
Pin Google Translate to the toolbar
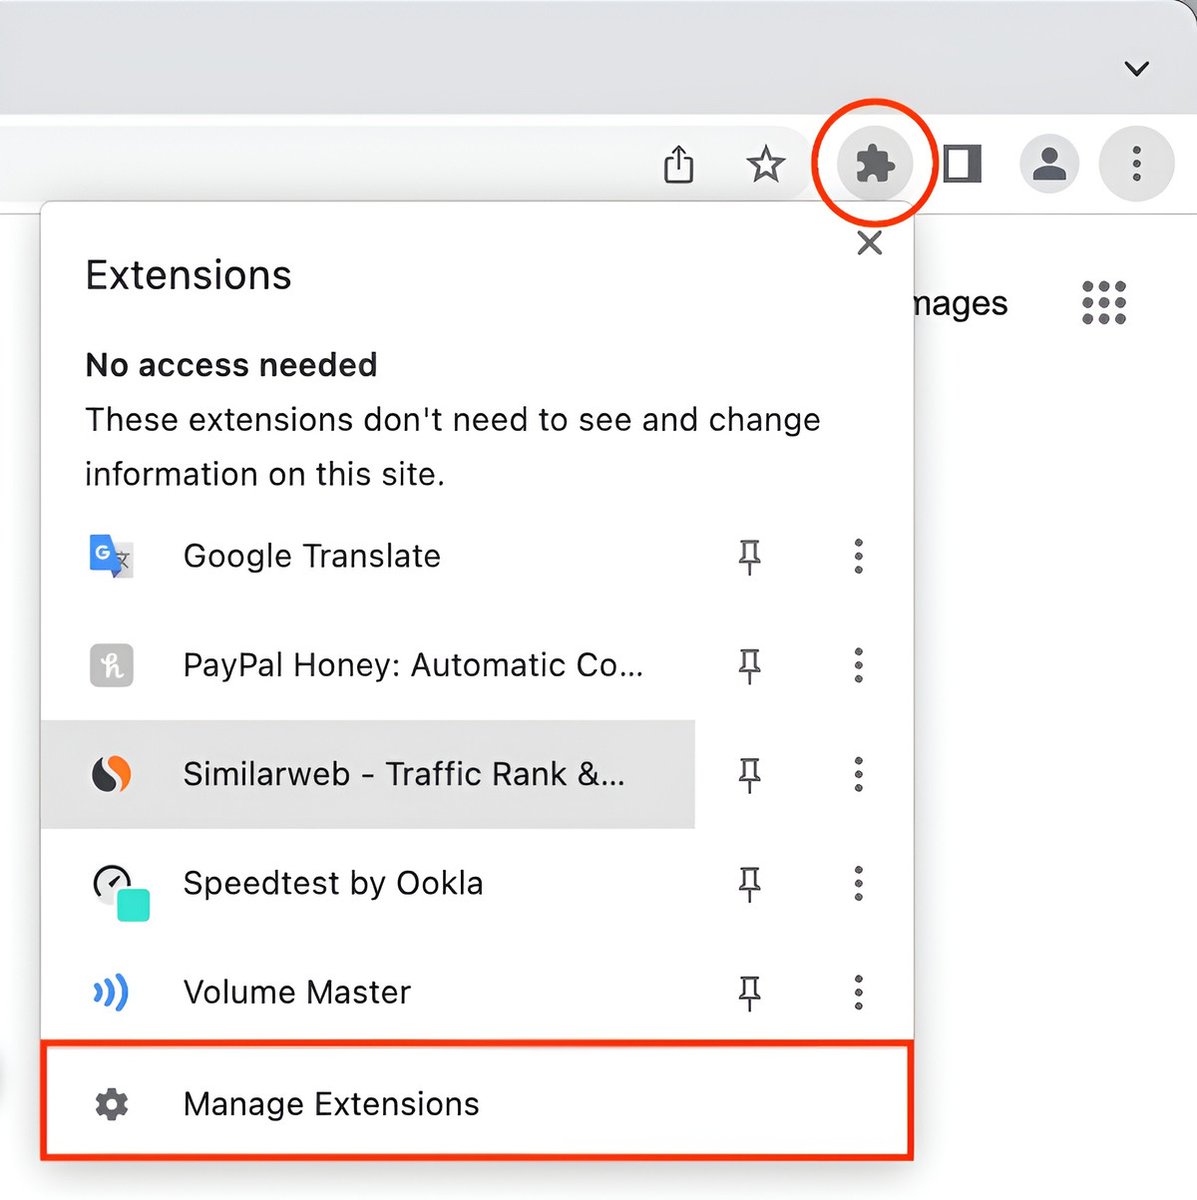749,557
